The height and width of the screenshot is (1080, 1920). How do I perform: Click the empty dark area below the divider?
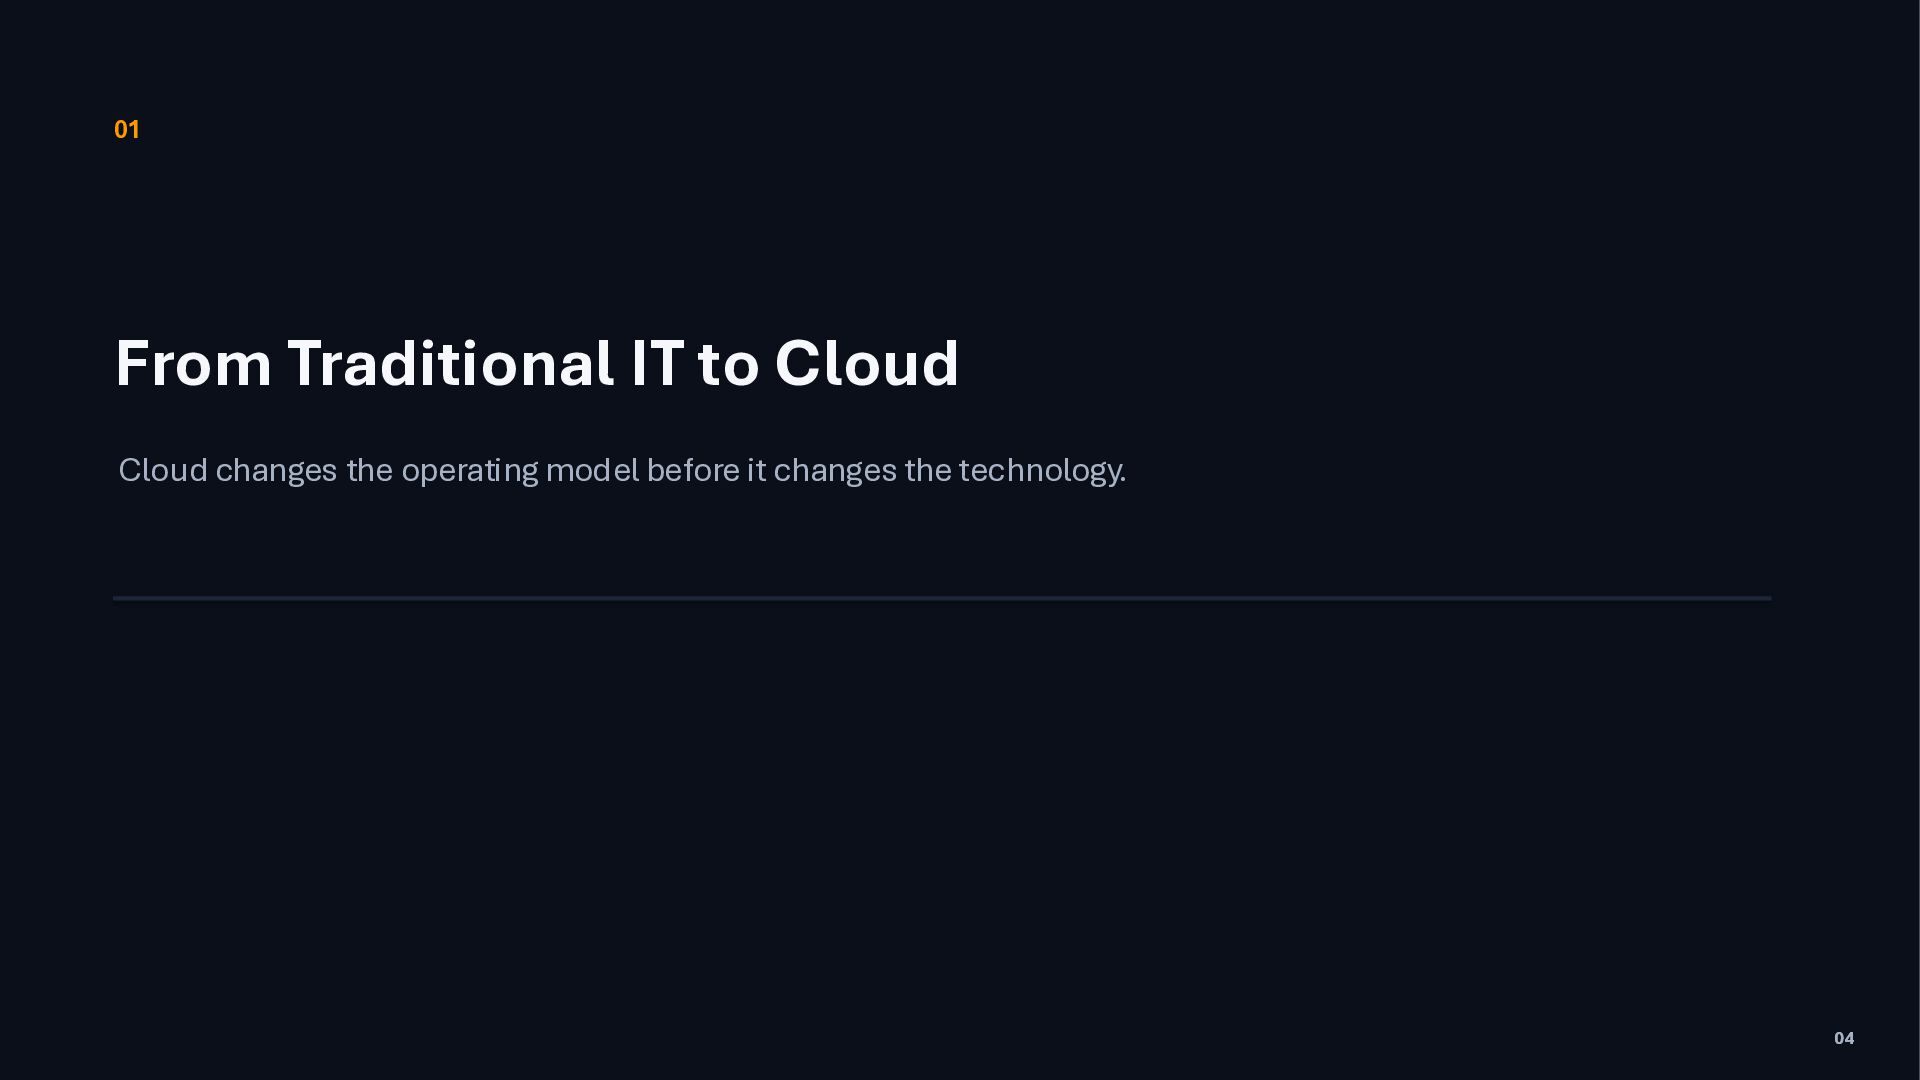pos(942,820)
